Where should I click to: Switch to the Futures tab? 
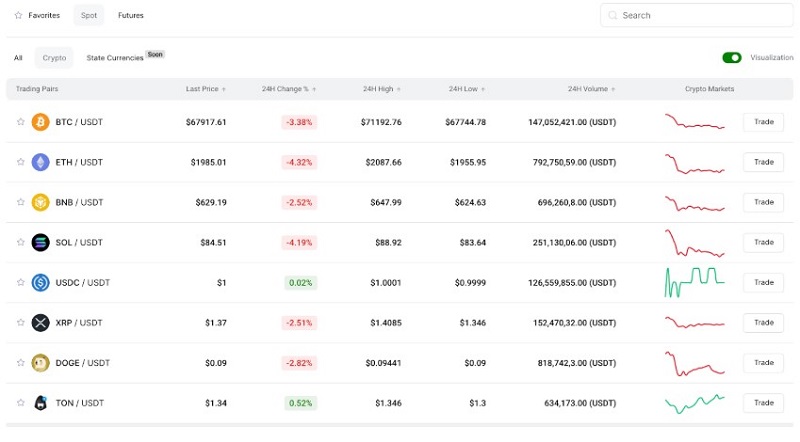(x=130, y=16)
